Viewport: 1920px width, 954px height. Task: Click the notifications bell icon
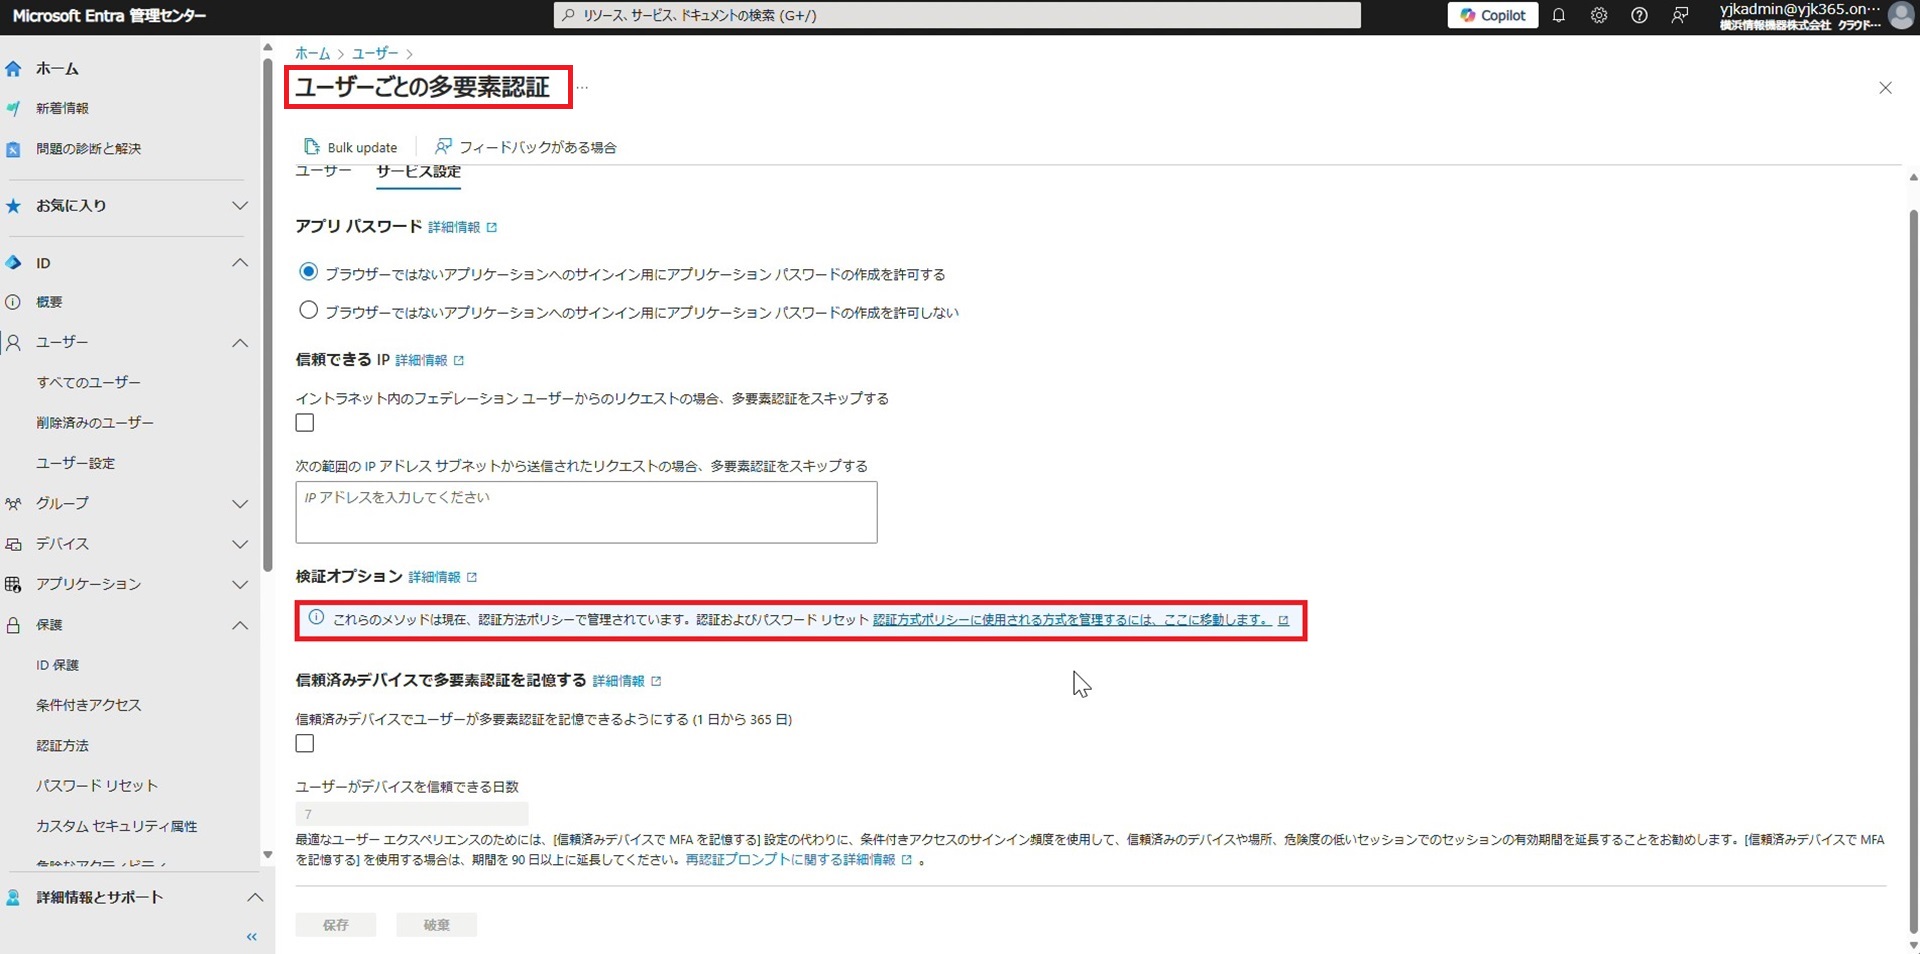pos(1558,15)
